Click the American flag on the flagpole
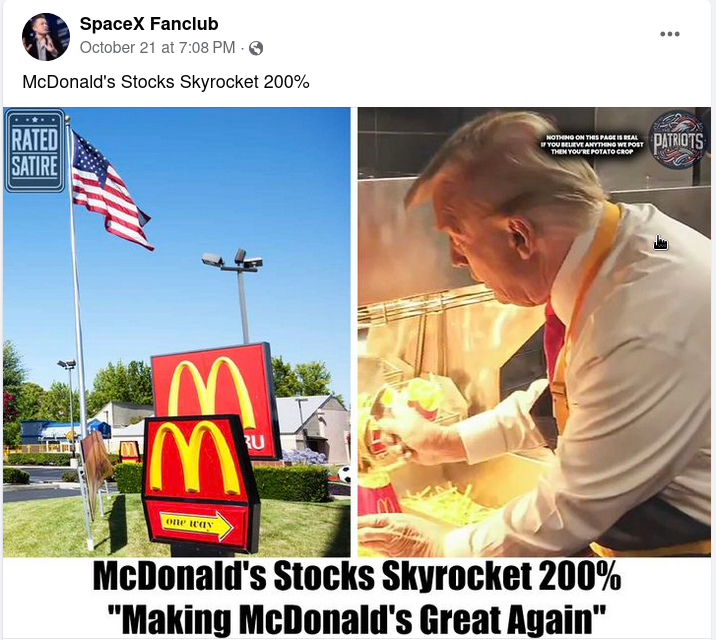Image resolution: width=716 pixels, height=640 pixels. coord(109,191)
